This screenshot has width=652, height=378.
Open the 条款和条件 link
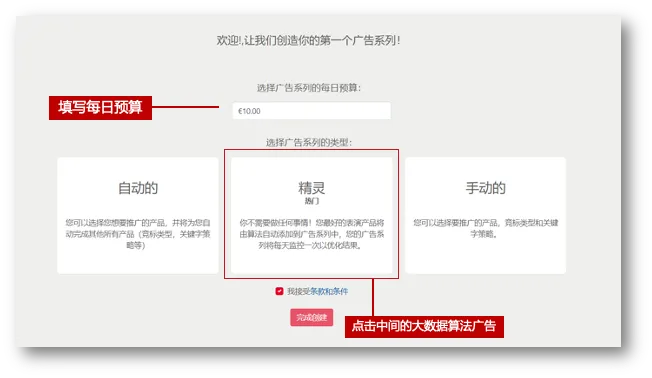[x=329, y=291]
